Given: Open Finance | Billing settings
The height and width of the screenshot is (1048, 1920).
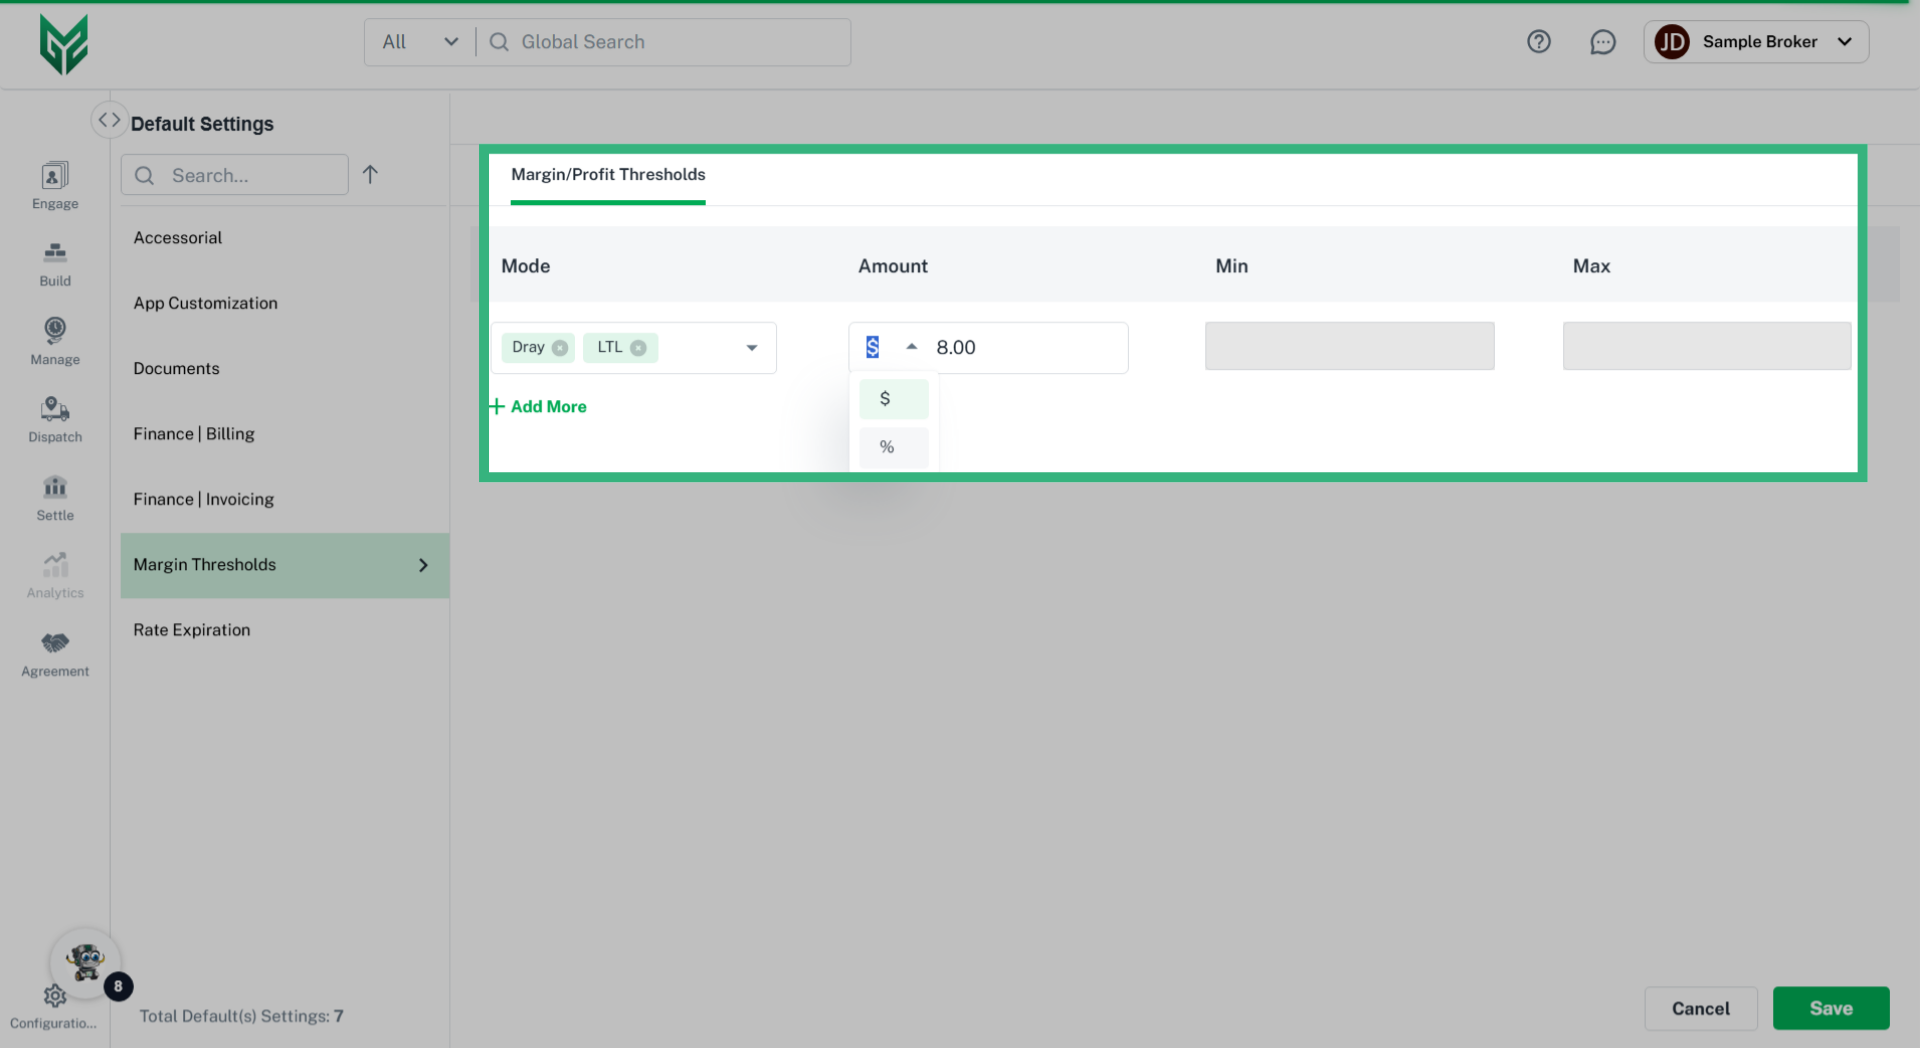Looking at the screenshot, I should tap(194, 434).
